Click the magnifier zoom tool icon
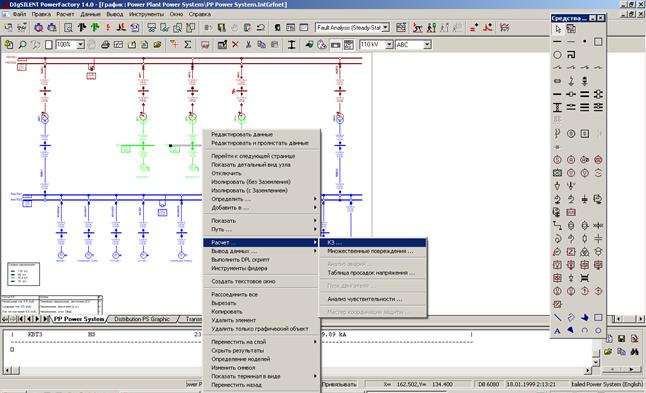The height and width of the screenshot is (393, 646). coord(22,44)
